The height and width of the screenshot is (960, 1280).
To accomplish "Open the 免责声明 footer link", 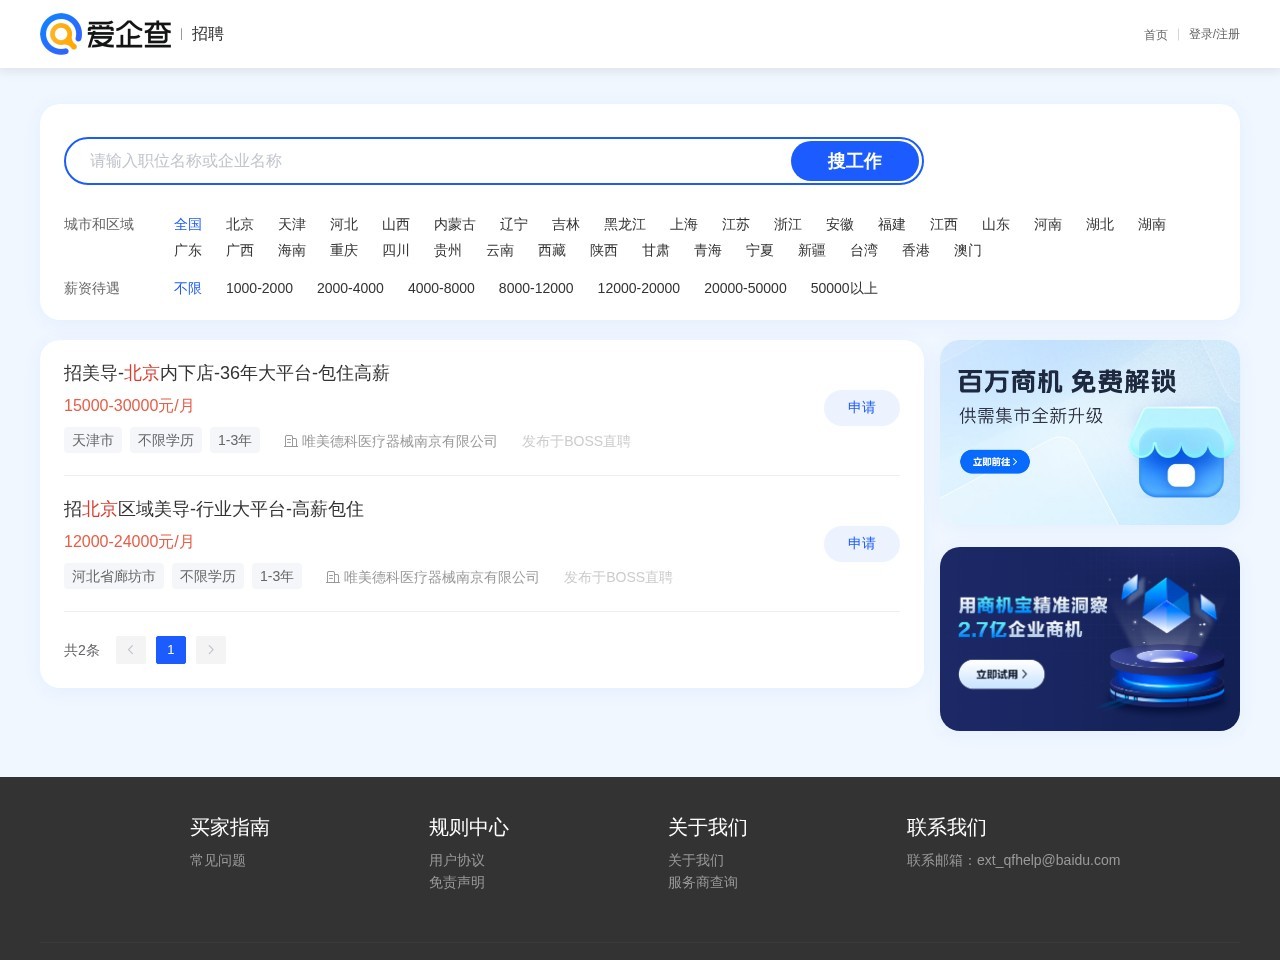I will [456, 882].
